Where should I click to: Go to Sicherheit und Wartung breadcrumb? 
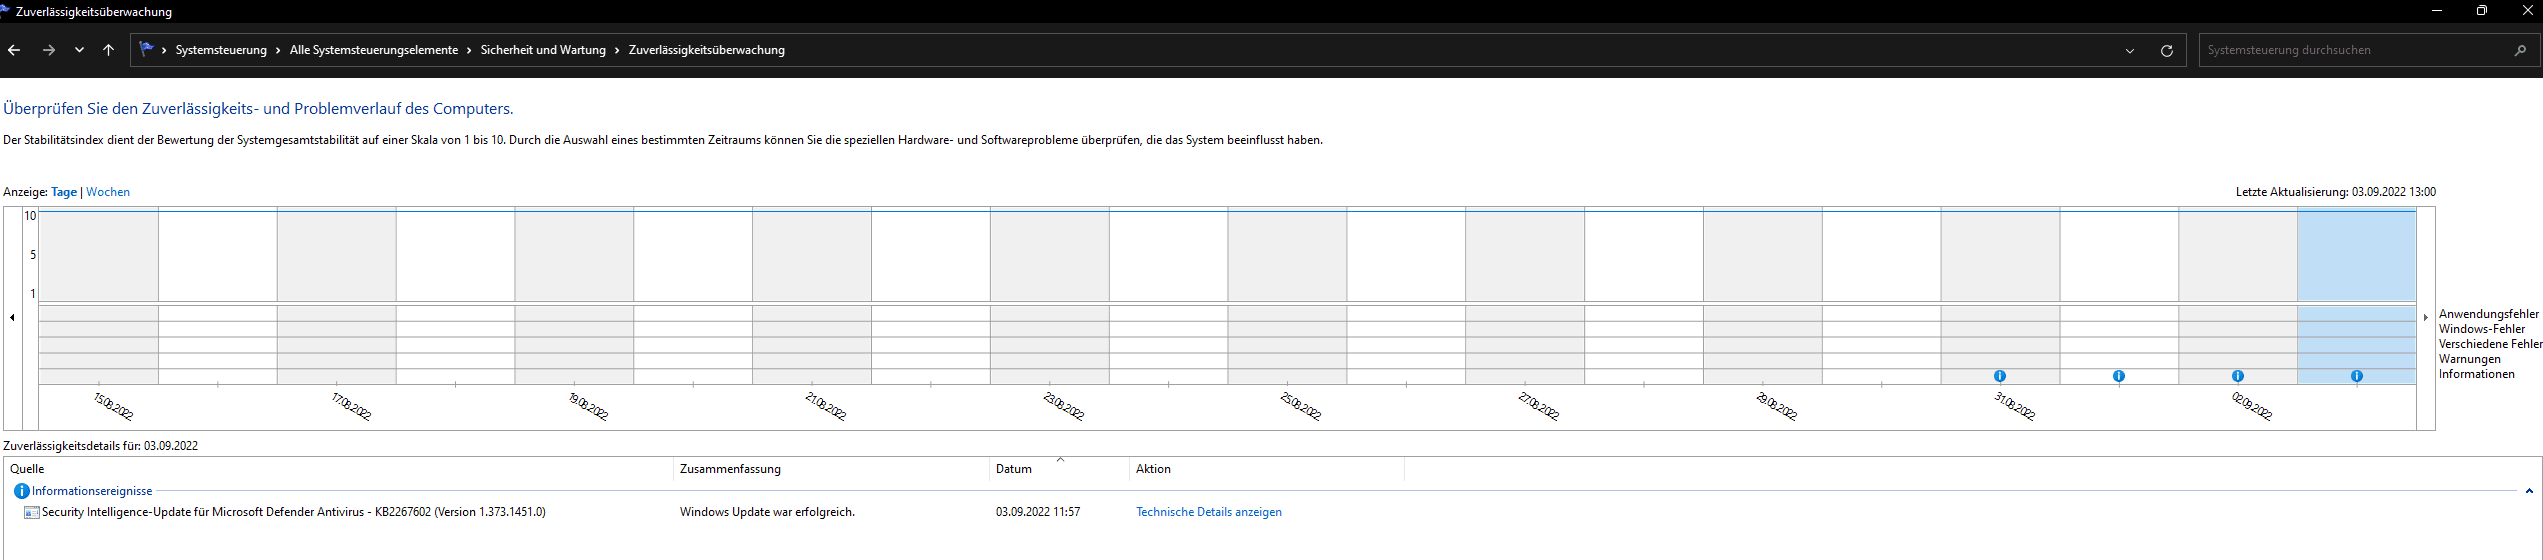tap(543, 50)
